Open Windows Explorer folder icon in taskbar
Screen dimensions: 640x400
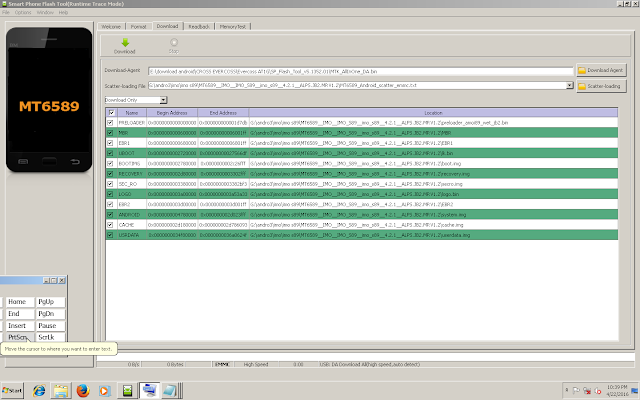tap(61, 391)
